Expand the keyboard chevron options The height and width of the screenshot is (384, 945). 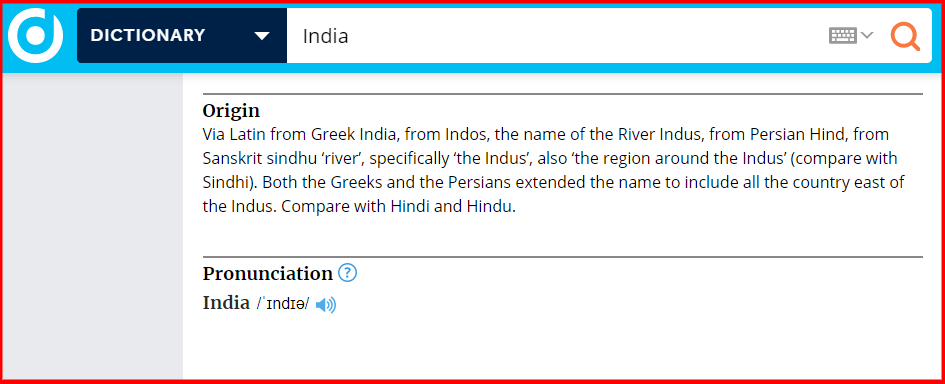(867, 35)
